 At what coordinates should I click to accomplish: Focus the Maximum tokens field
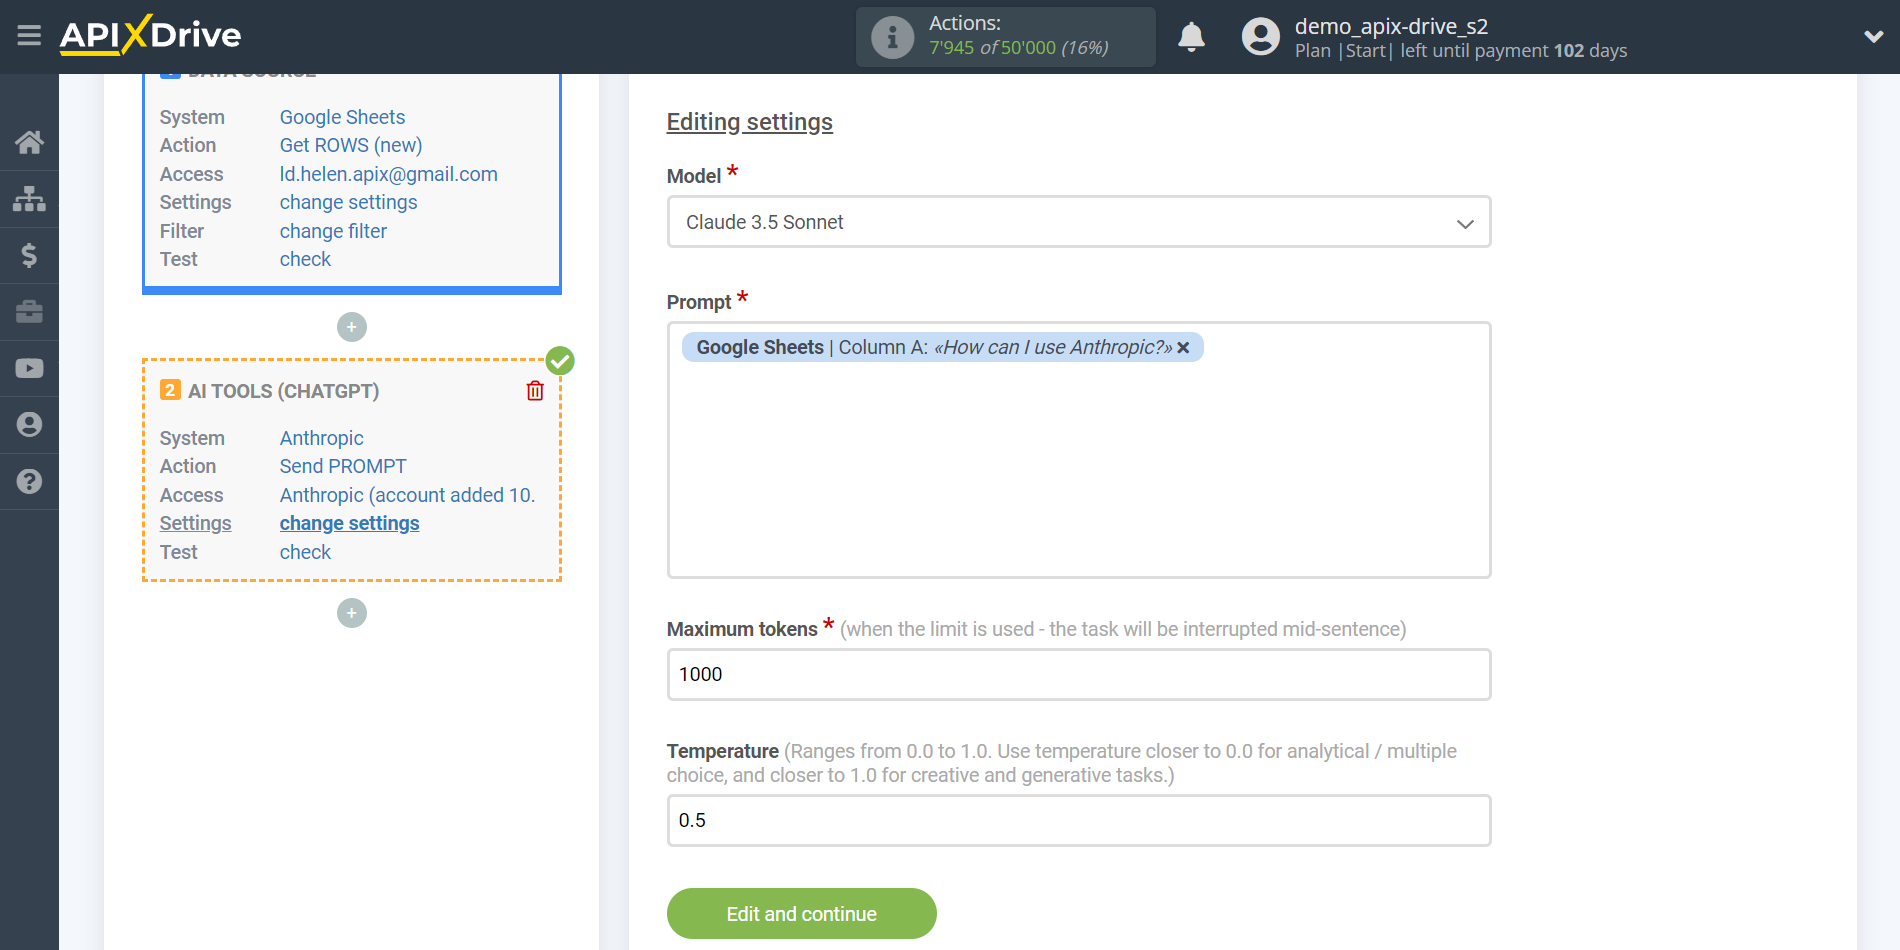(x=1079, y=674)
